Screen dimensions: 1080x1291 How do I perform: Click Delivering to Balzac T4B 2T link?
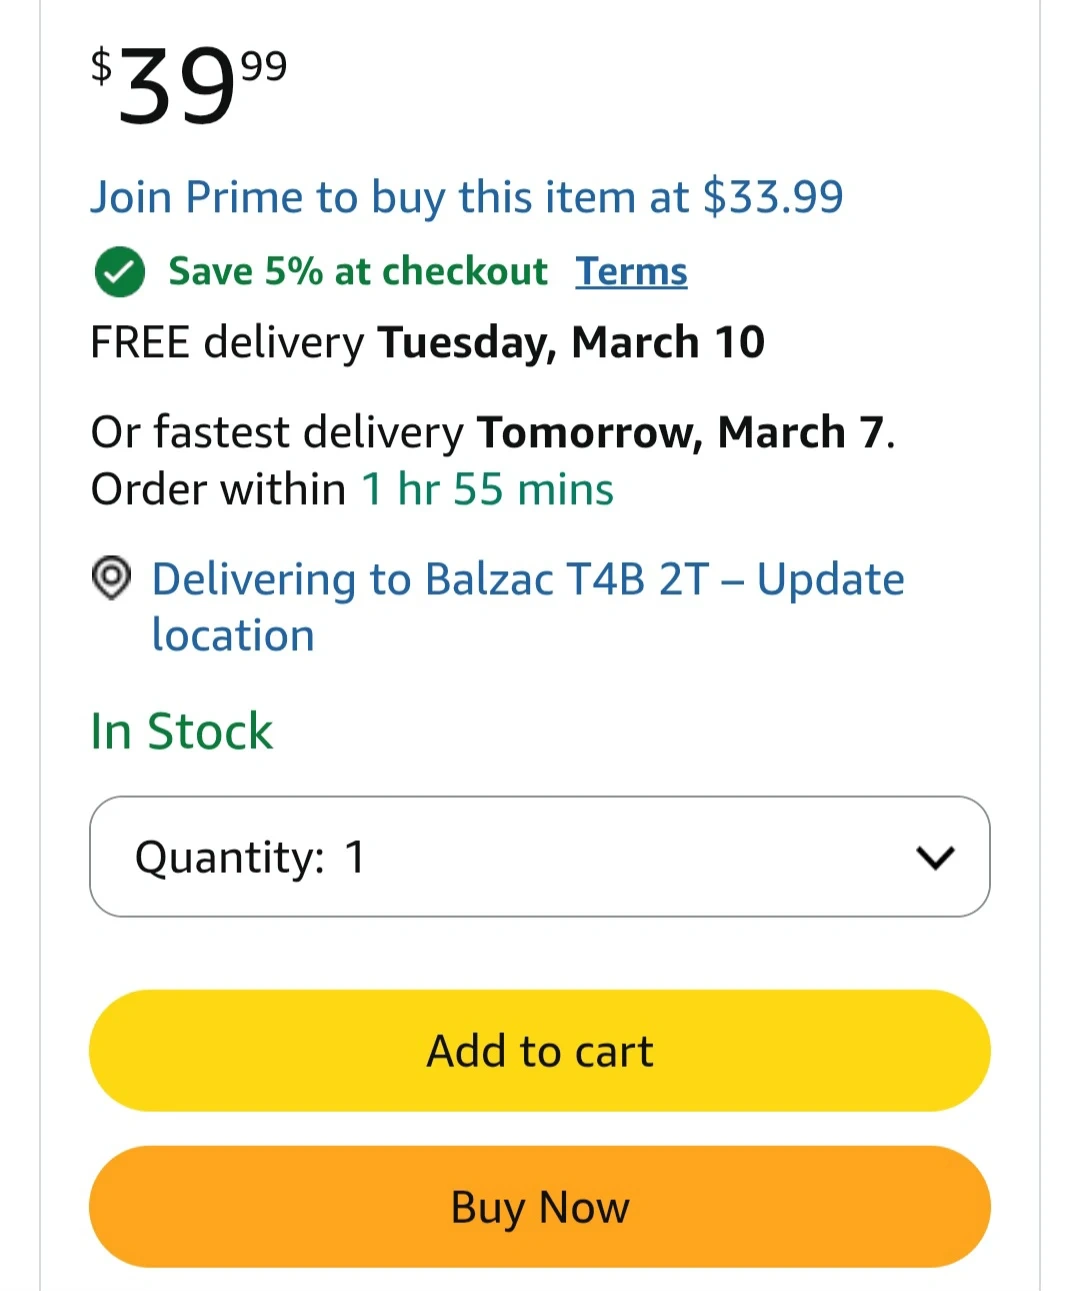430,580
